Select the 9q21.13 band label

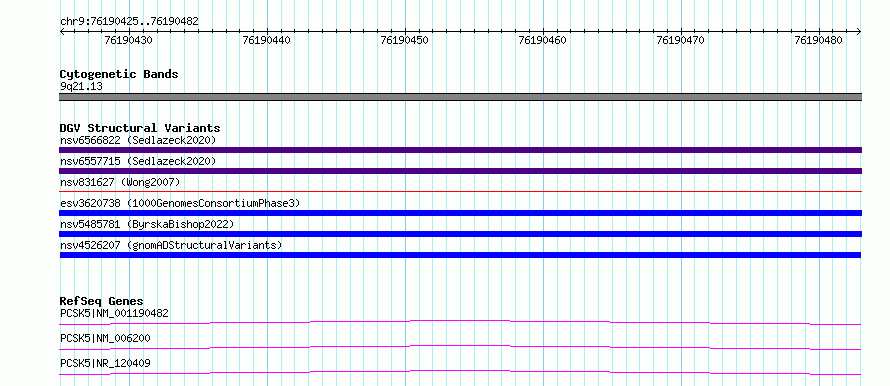[81, 87]
